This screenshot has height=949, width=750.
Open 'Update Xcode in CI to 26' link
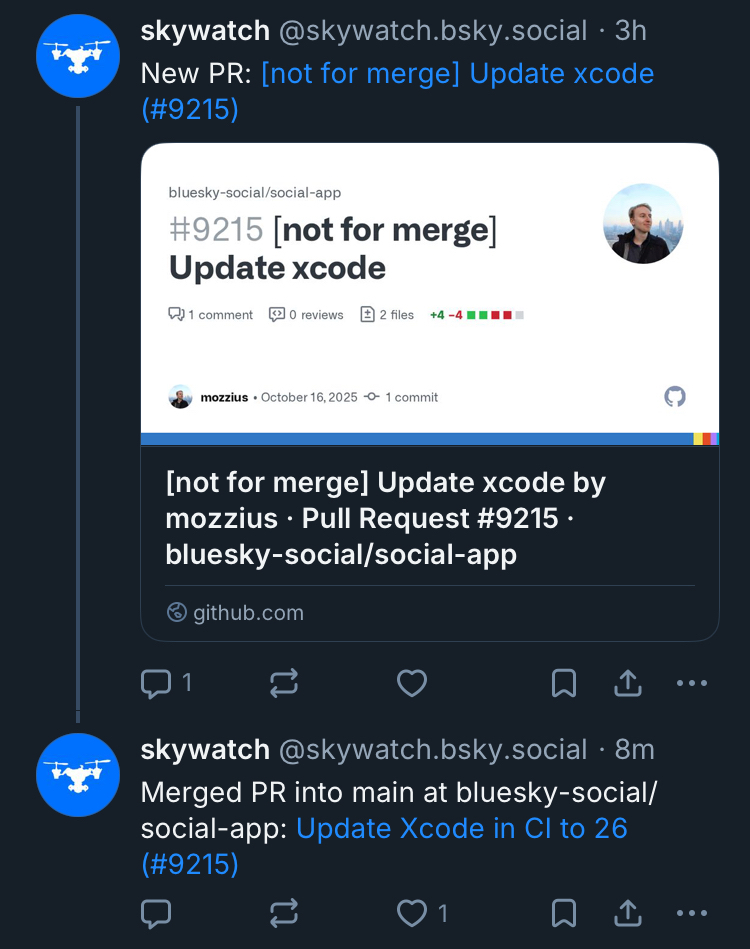pyautogui.click(x=462, y=828)
